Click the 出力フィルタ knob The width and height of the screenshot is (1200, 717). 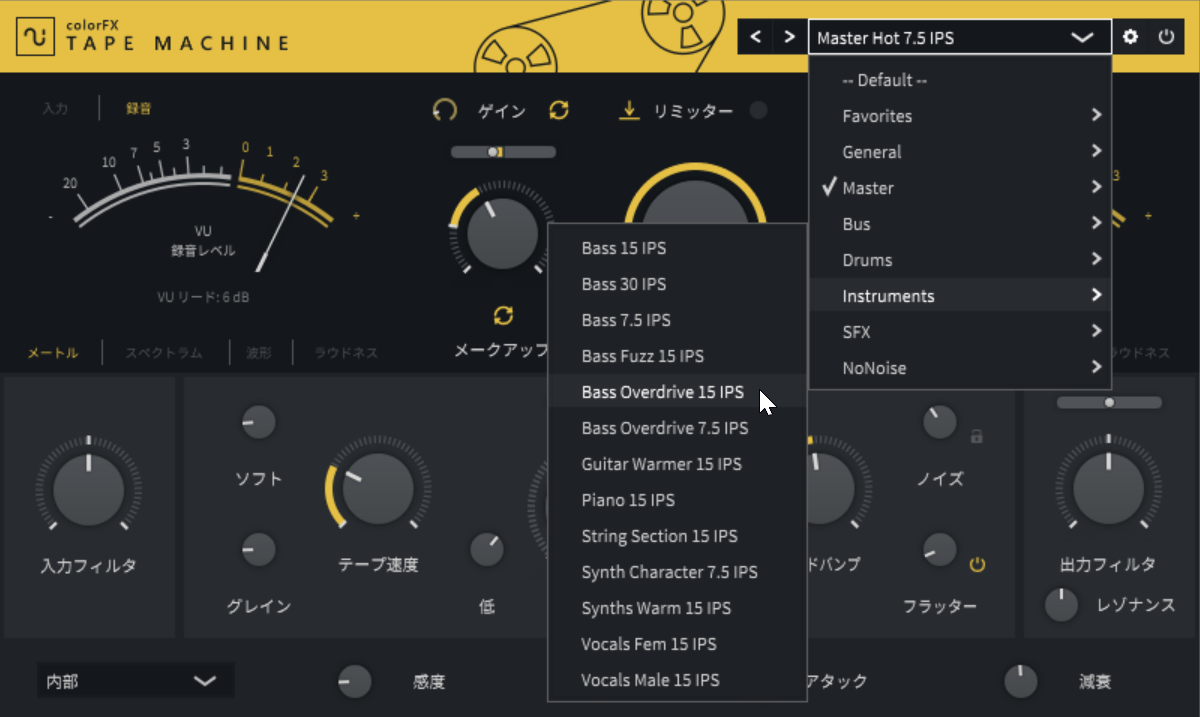point(1109,488)
